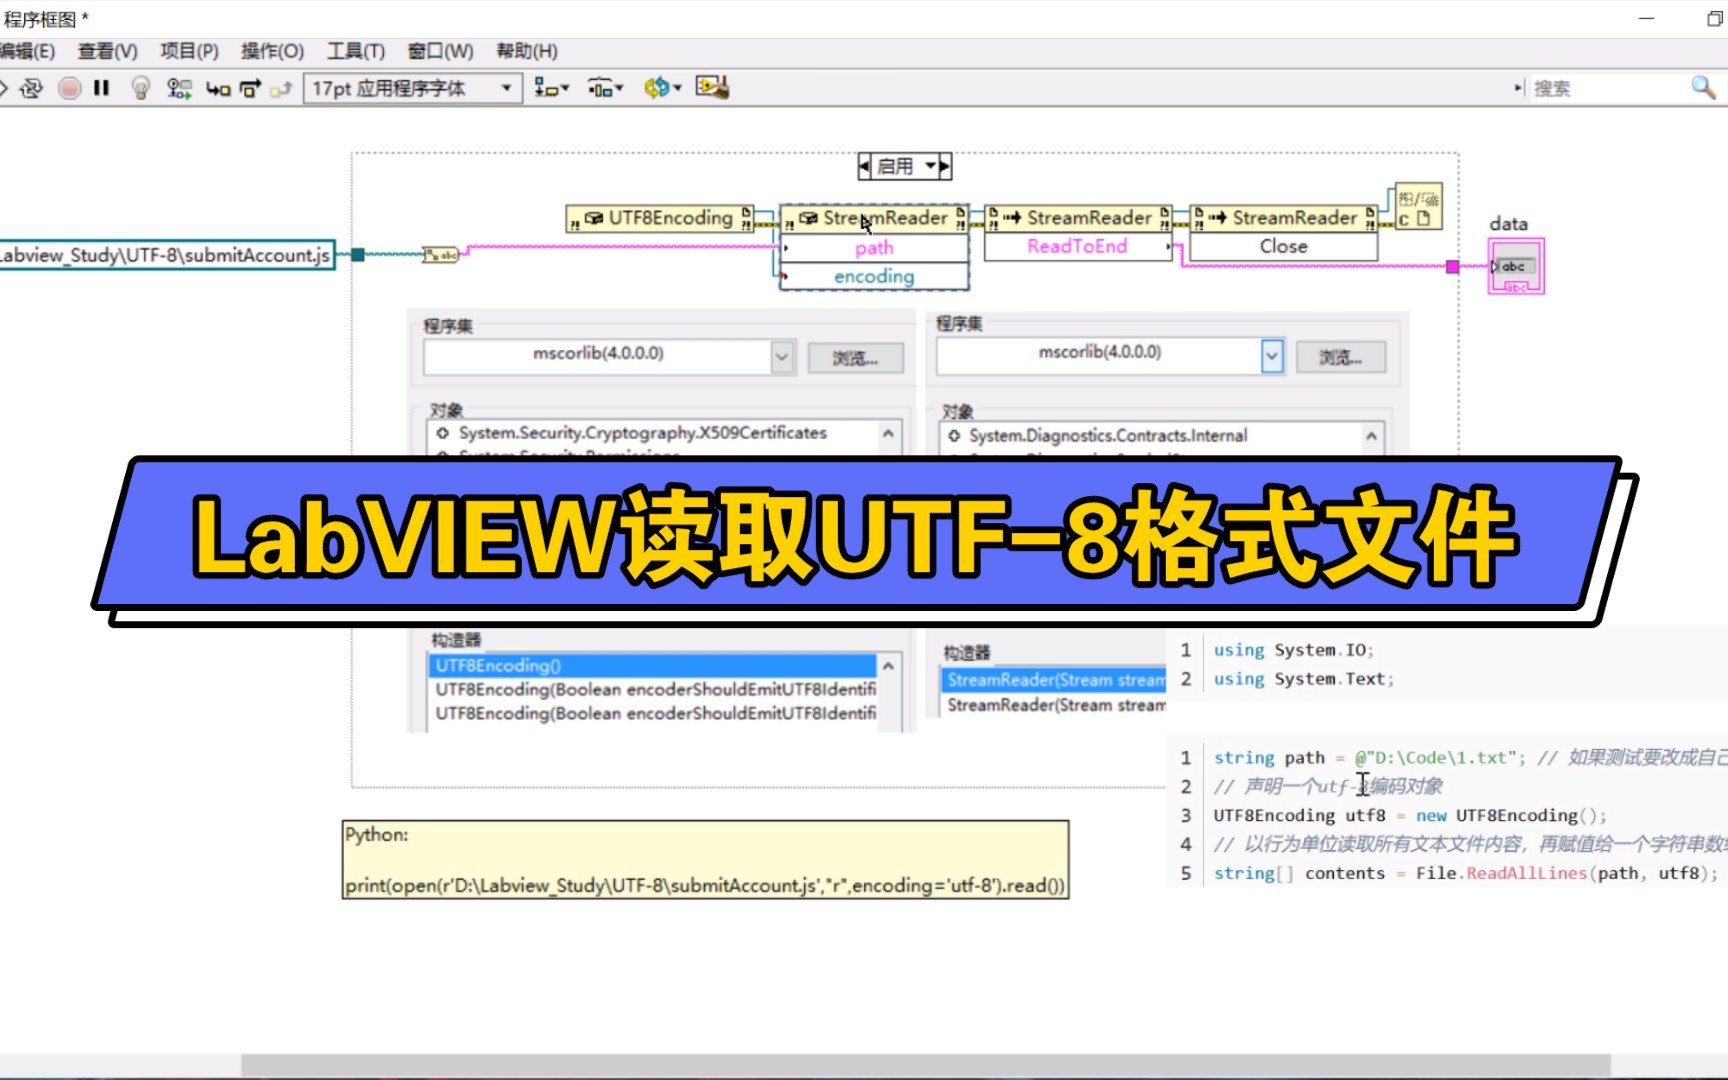
Task: Step over the node
Action: (x=250, y=88)
